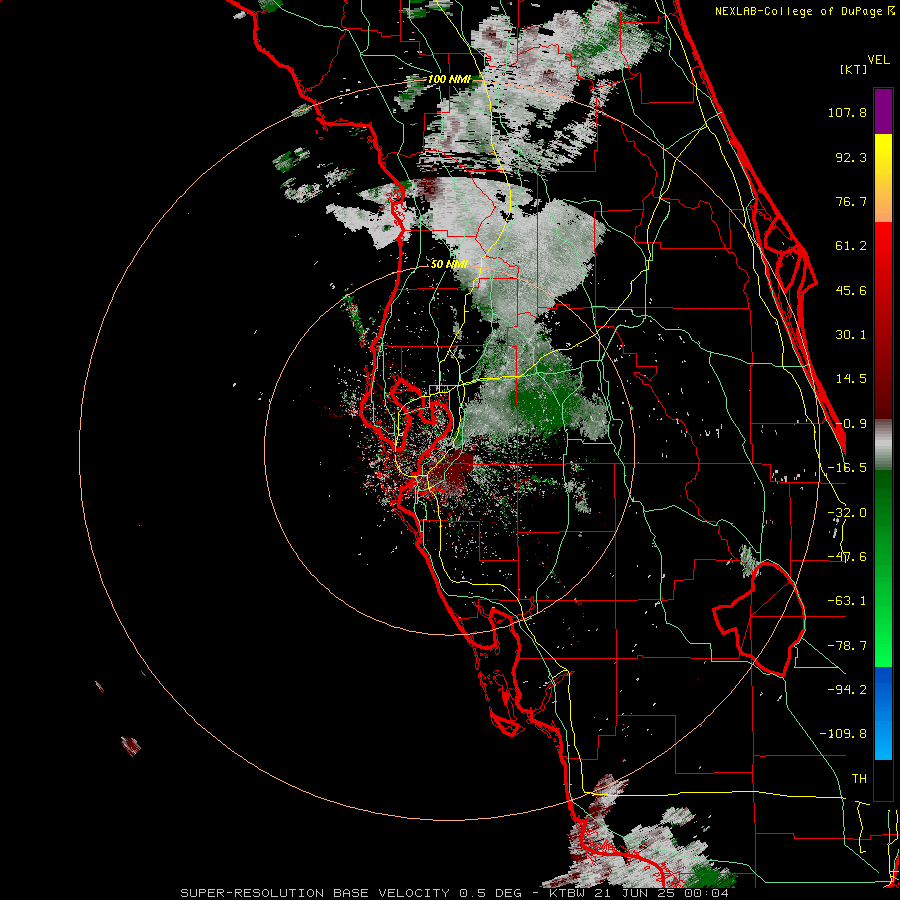900x900 pixels.
Task: Click the -32.0 velocity value
Action: [x=847, y=513]
